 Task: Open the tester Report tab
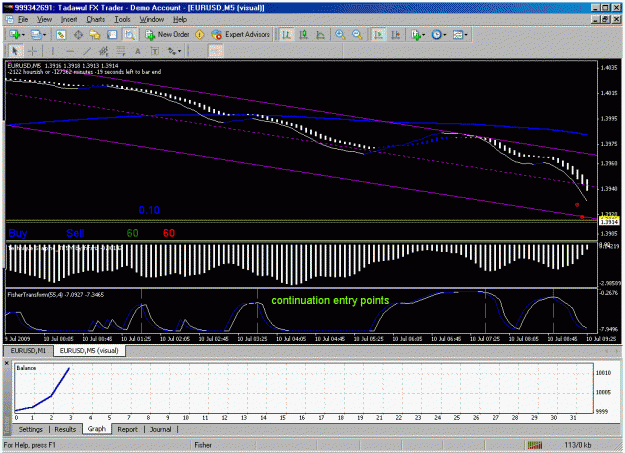click(127, 429)
